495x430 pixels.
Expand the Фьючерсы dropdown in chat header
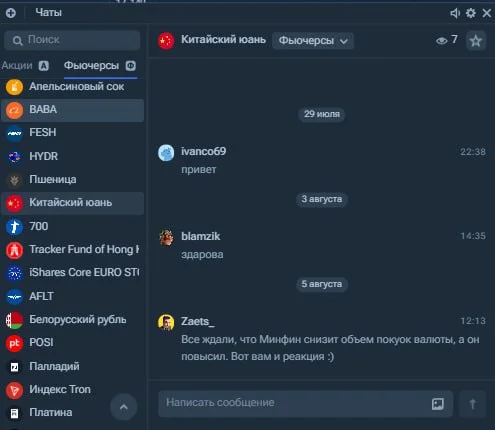point(313,41)
